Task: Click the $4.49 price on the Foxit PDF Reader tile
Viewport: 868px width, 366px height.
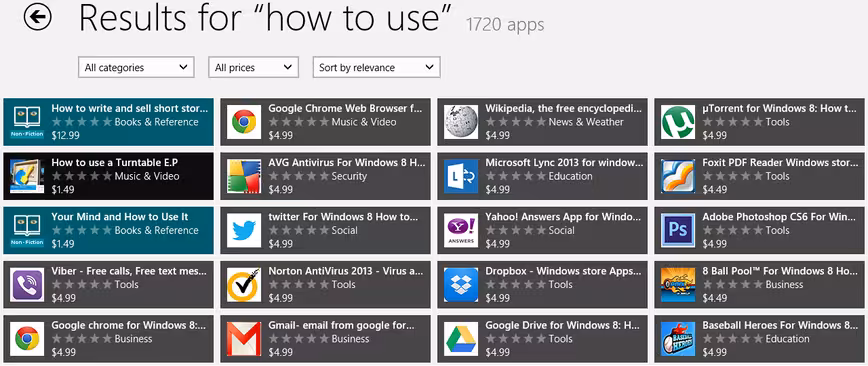Action: click(x=715, y=189)
